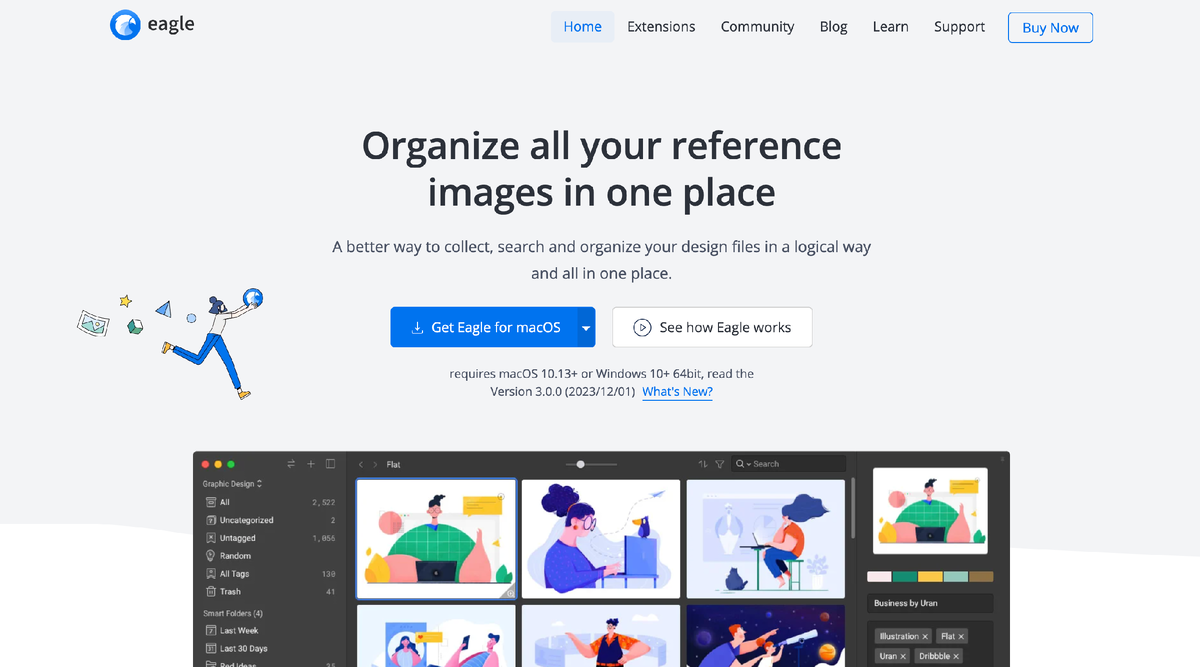Click Get Eagle for macOS download button
This screenshot has height=667, width=1200.
point(484,327)
